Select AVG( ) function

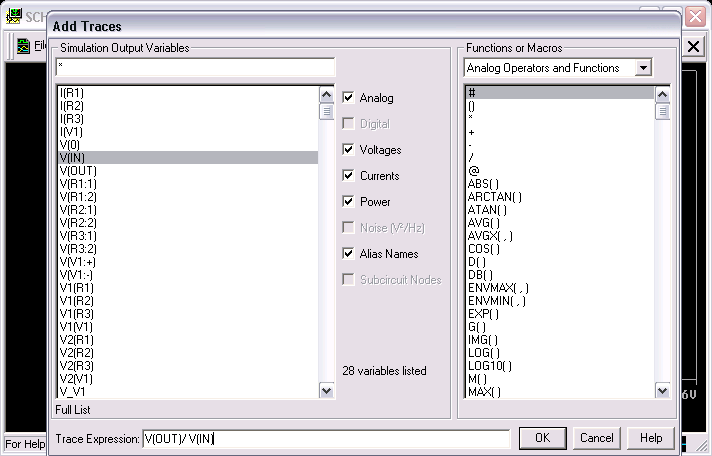pyautogui.click(x=560, y=223)
